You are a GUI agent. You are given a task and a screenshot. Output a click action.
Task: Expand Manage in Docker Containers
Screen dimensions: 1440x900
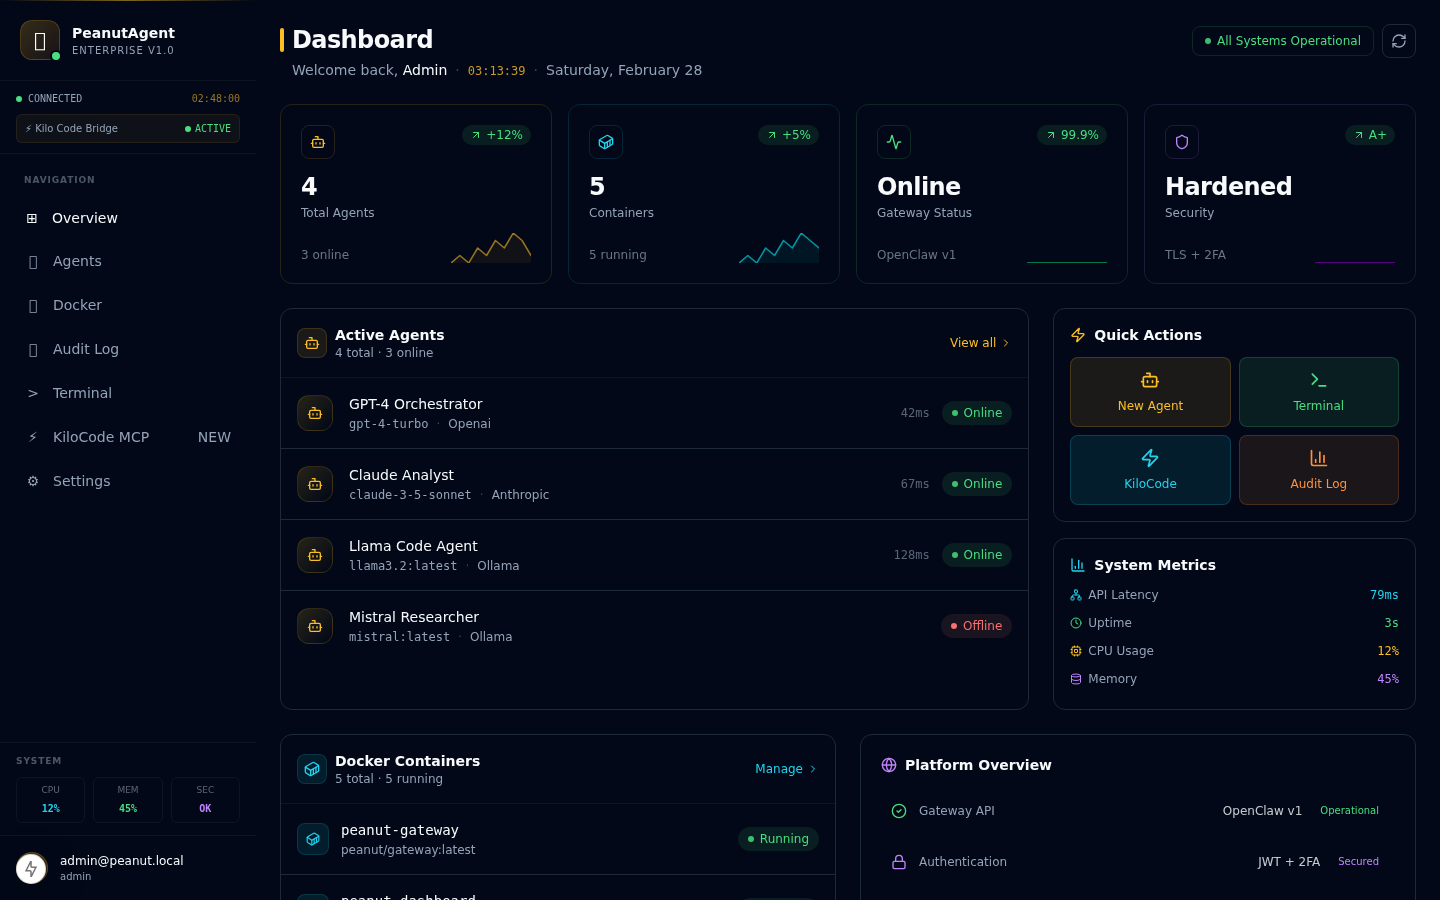click(785, 769)
